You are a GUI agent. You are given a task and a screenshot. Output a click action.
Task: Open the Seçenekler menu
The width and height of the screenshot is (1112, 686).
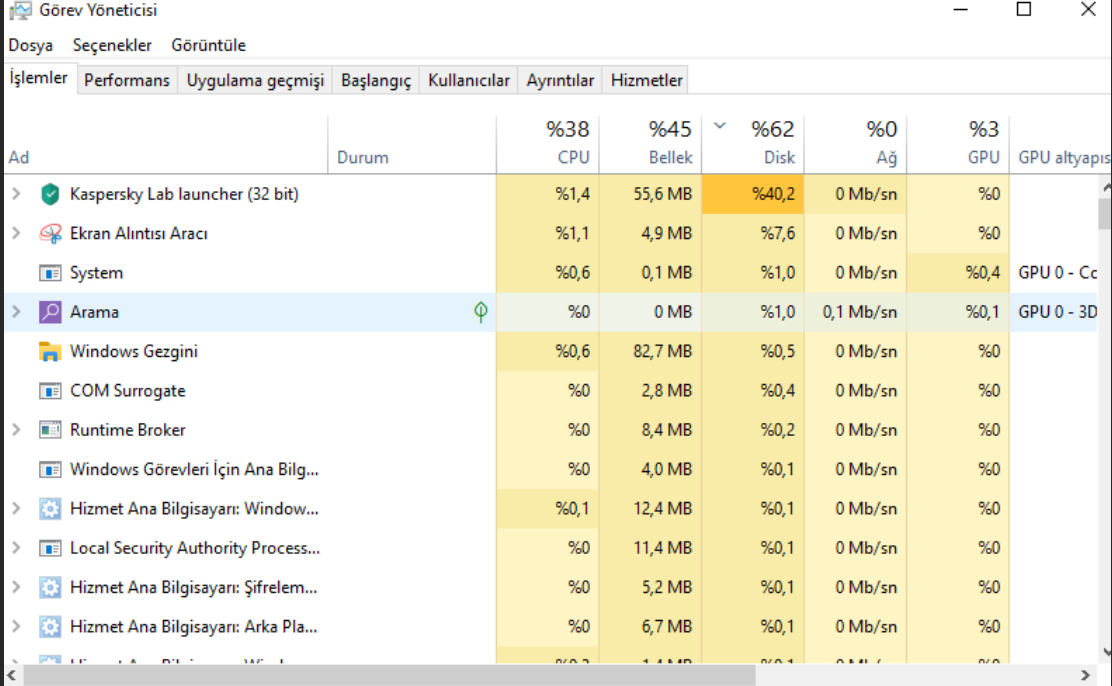[x=112, y=45]
